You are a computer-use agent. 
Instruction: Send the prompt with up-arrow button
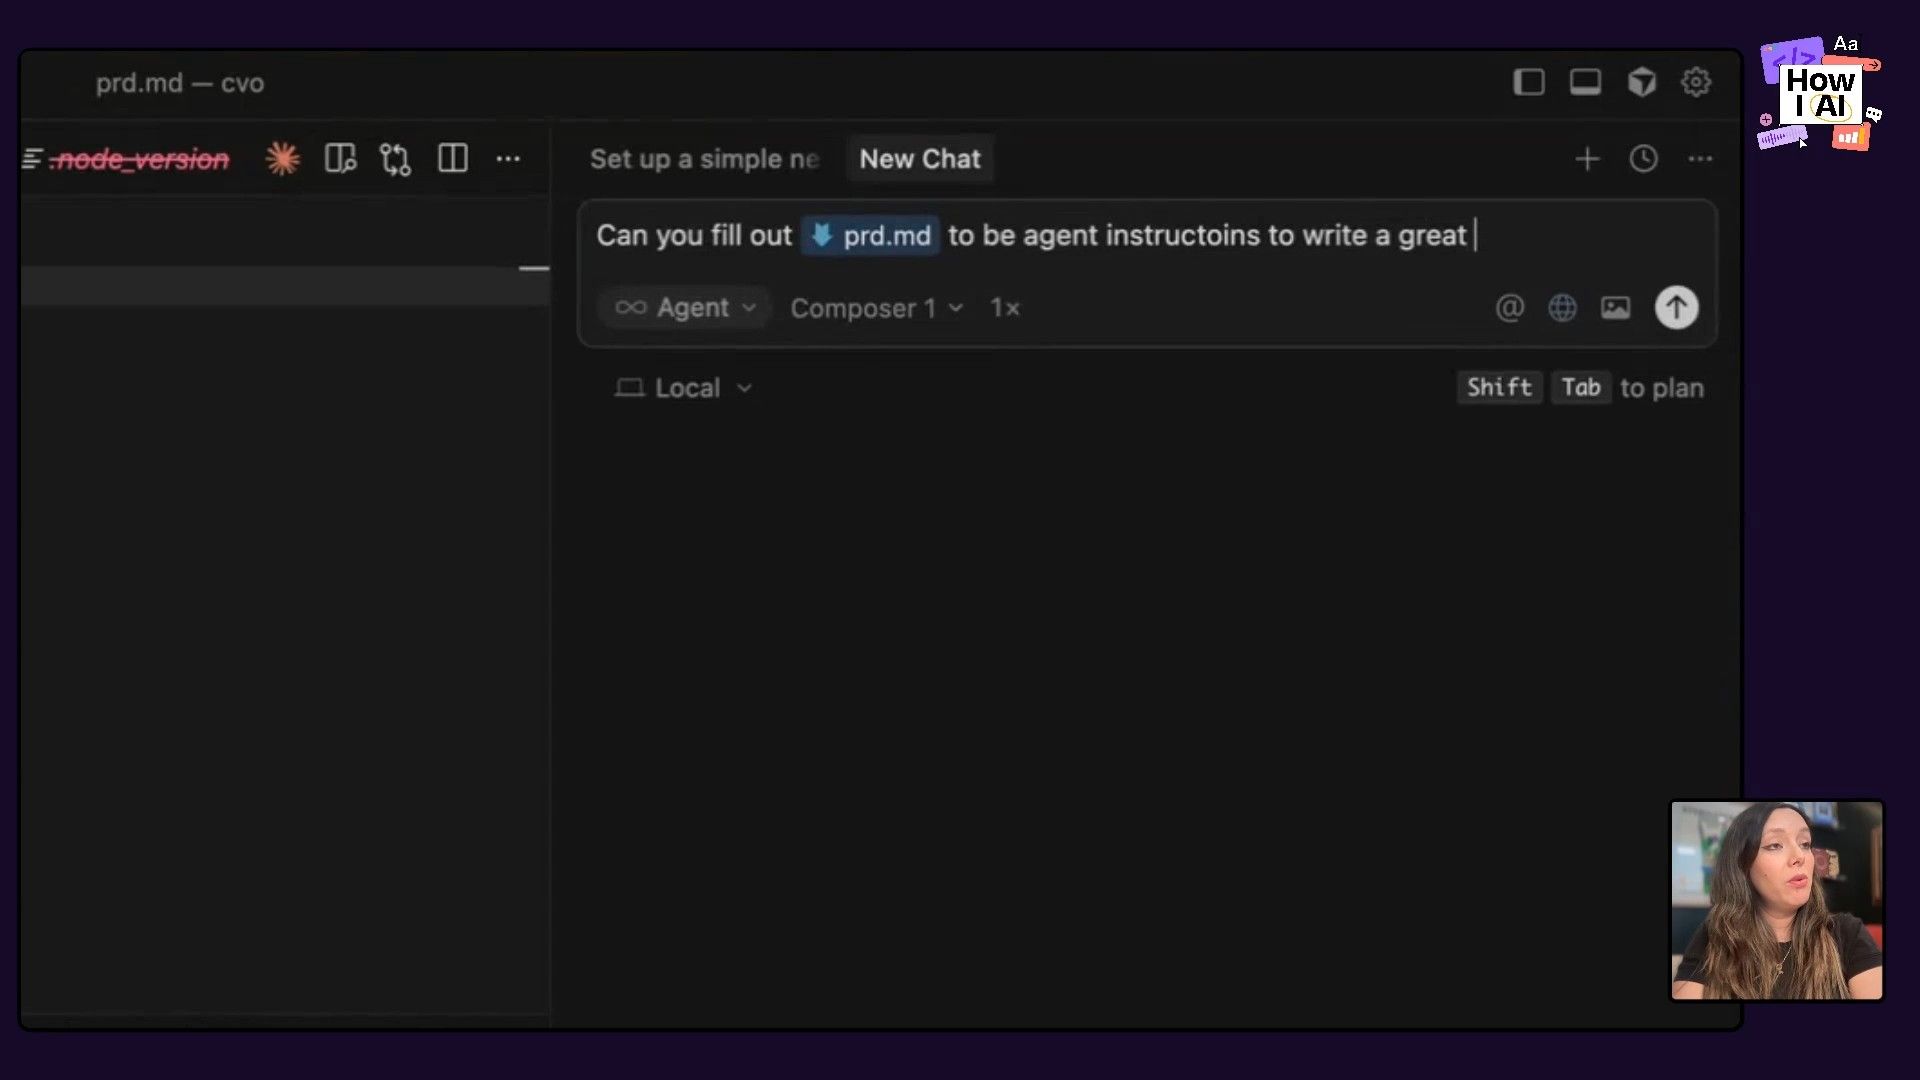(1676, 308)
